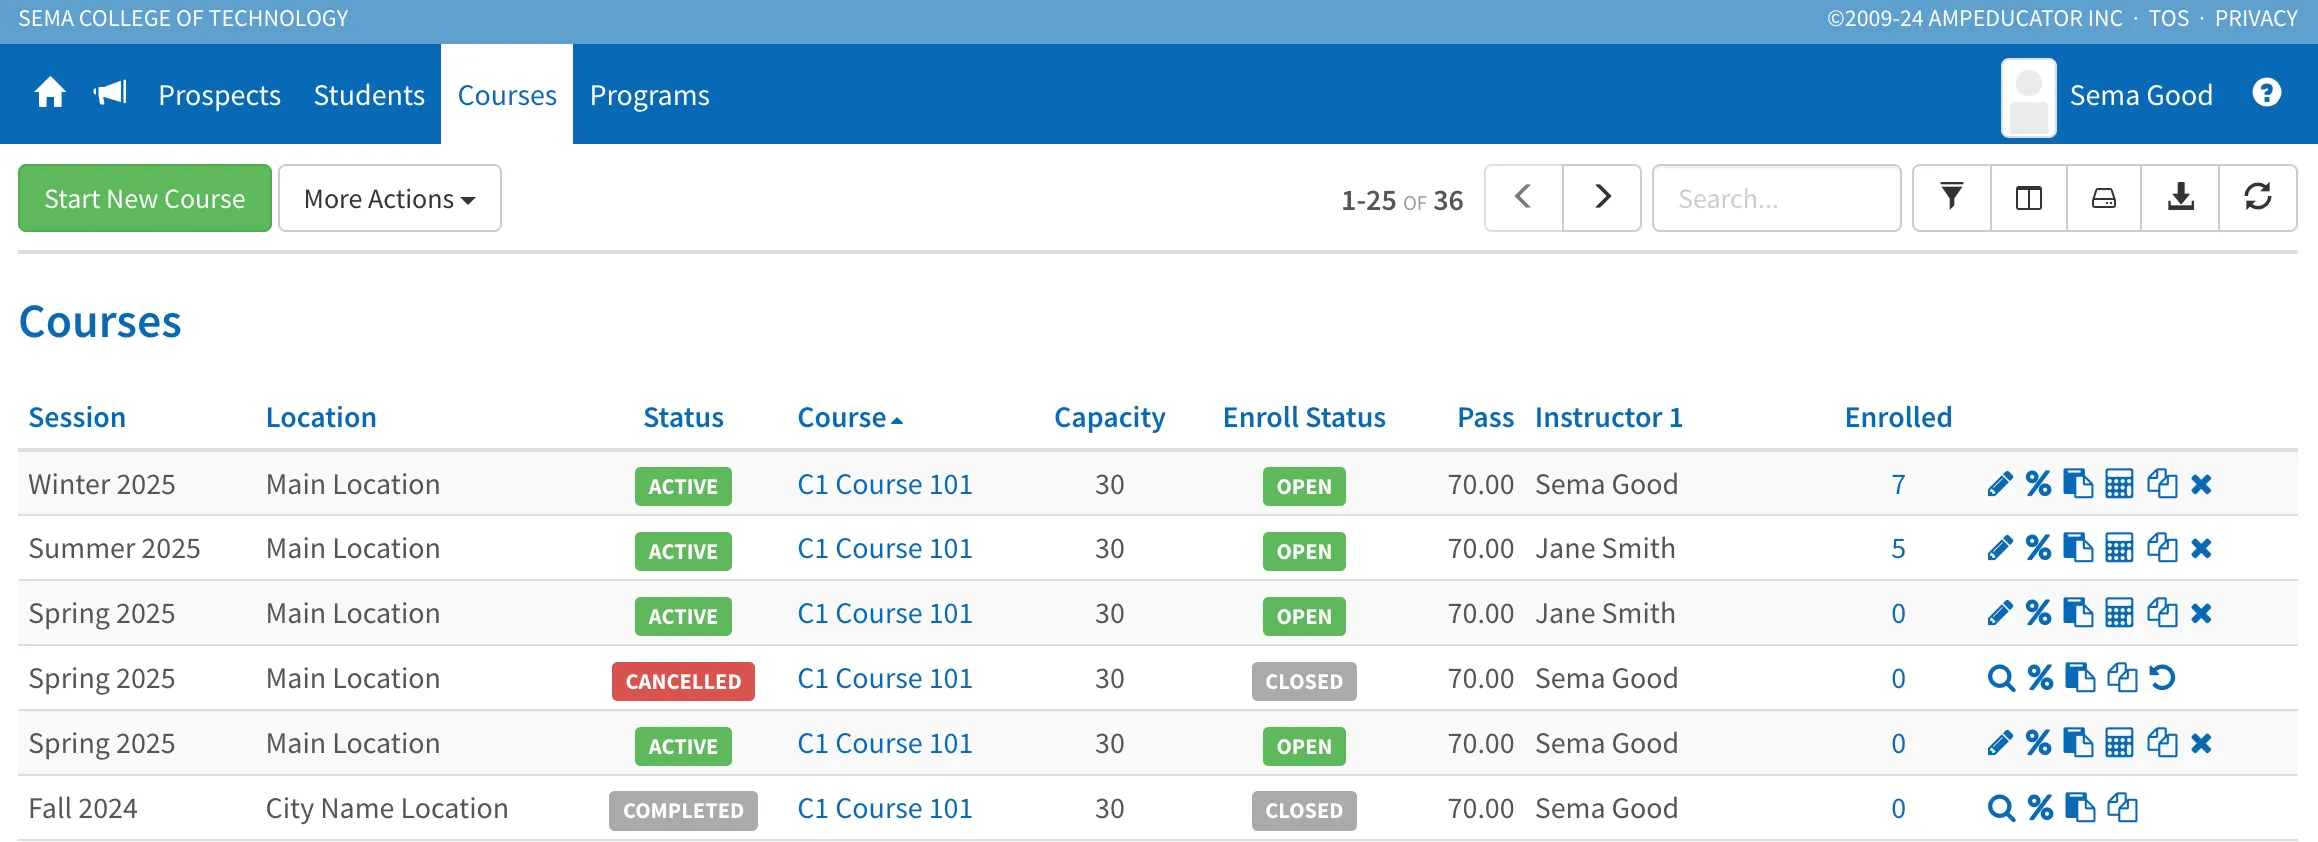Open the Prospects tab
The width and height of the screenshot is (2318, 842).
(x=219, y=95)
